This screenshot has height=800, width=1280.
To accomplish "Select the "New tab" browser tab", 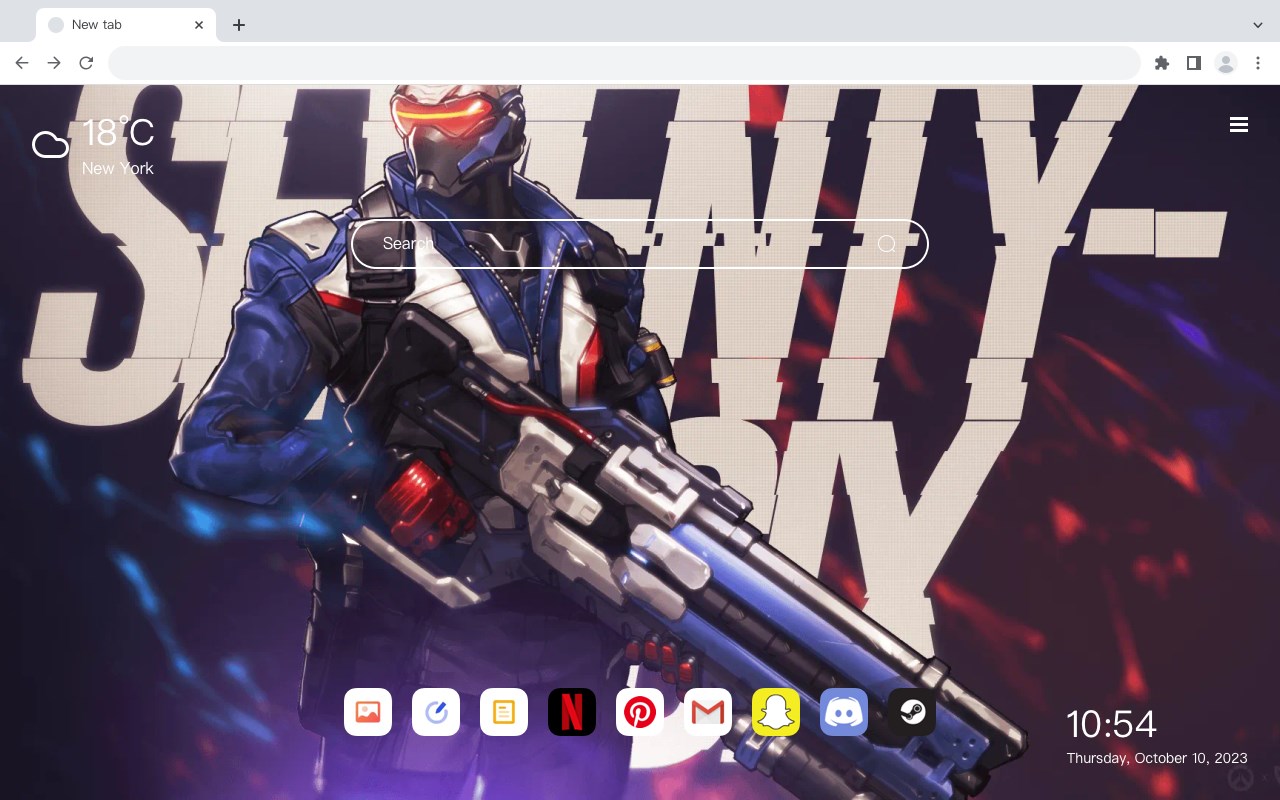I will 126,25.
